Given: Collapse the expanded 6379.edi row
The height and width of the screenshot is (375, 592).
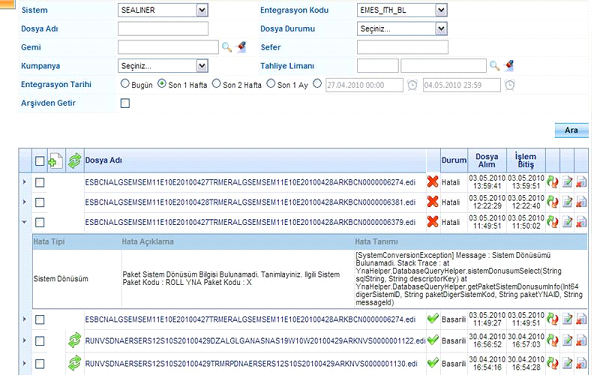Looking at the screenshot, I should pyautogui.click(x=25, y=222).
